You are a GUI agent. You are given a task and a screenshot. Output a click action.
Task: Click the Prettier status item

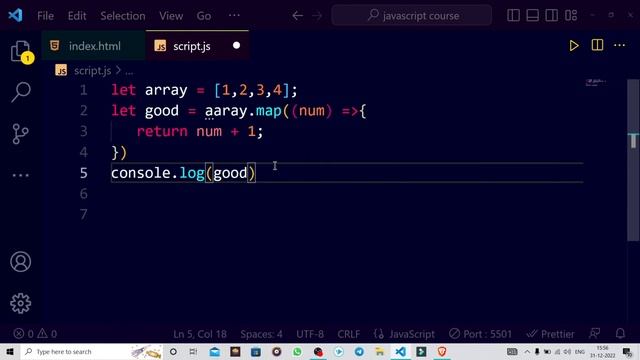pyautogui.click(x=550, y=334)
